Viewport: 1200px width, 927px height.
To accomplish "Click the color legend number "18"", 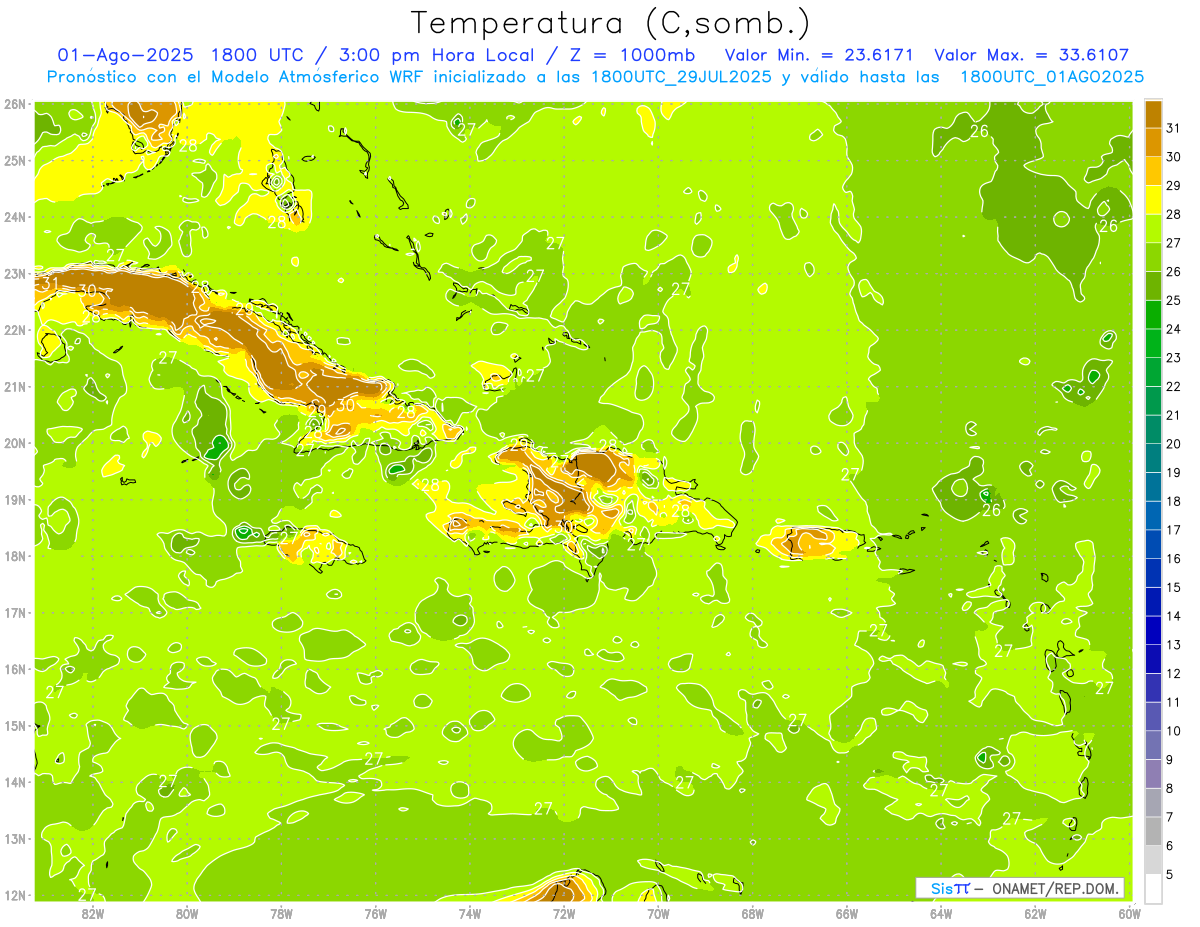I will [x=1173, y=502].
